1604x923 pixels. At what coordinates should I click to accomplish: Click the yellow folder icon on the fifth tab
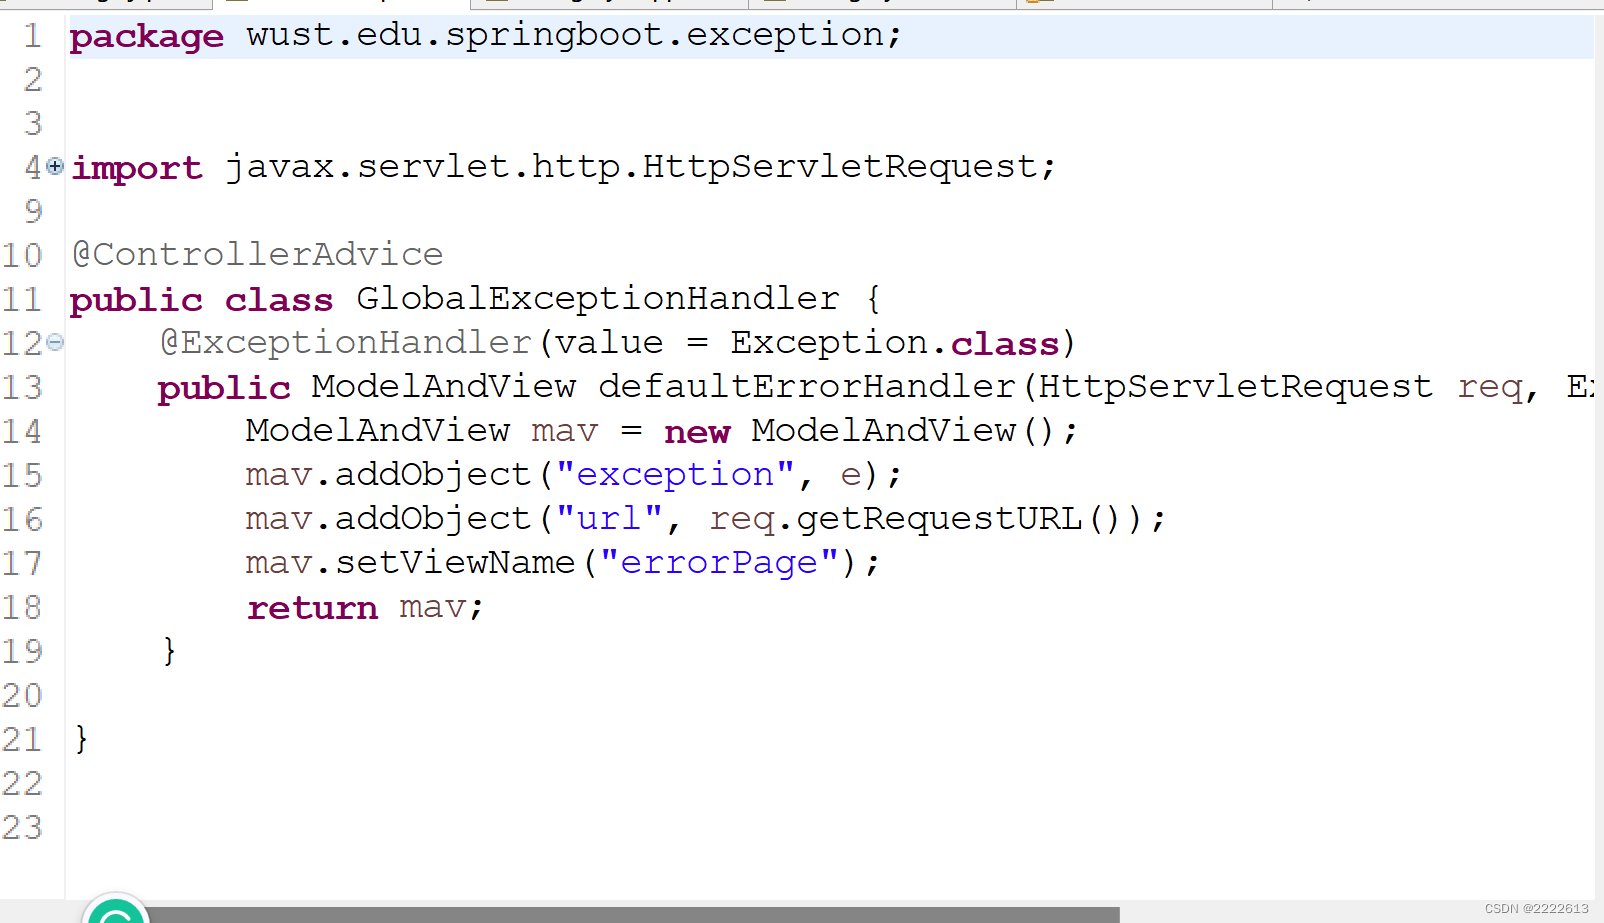[x=1030, y=4]
